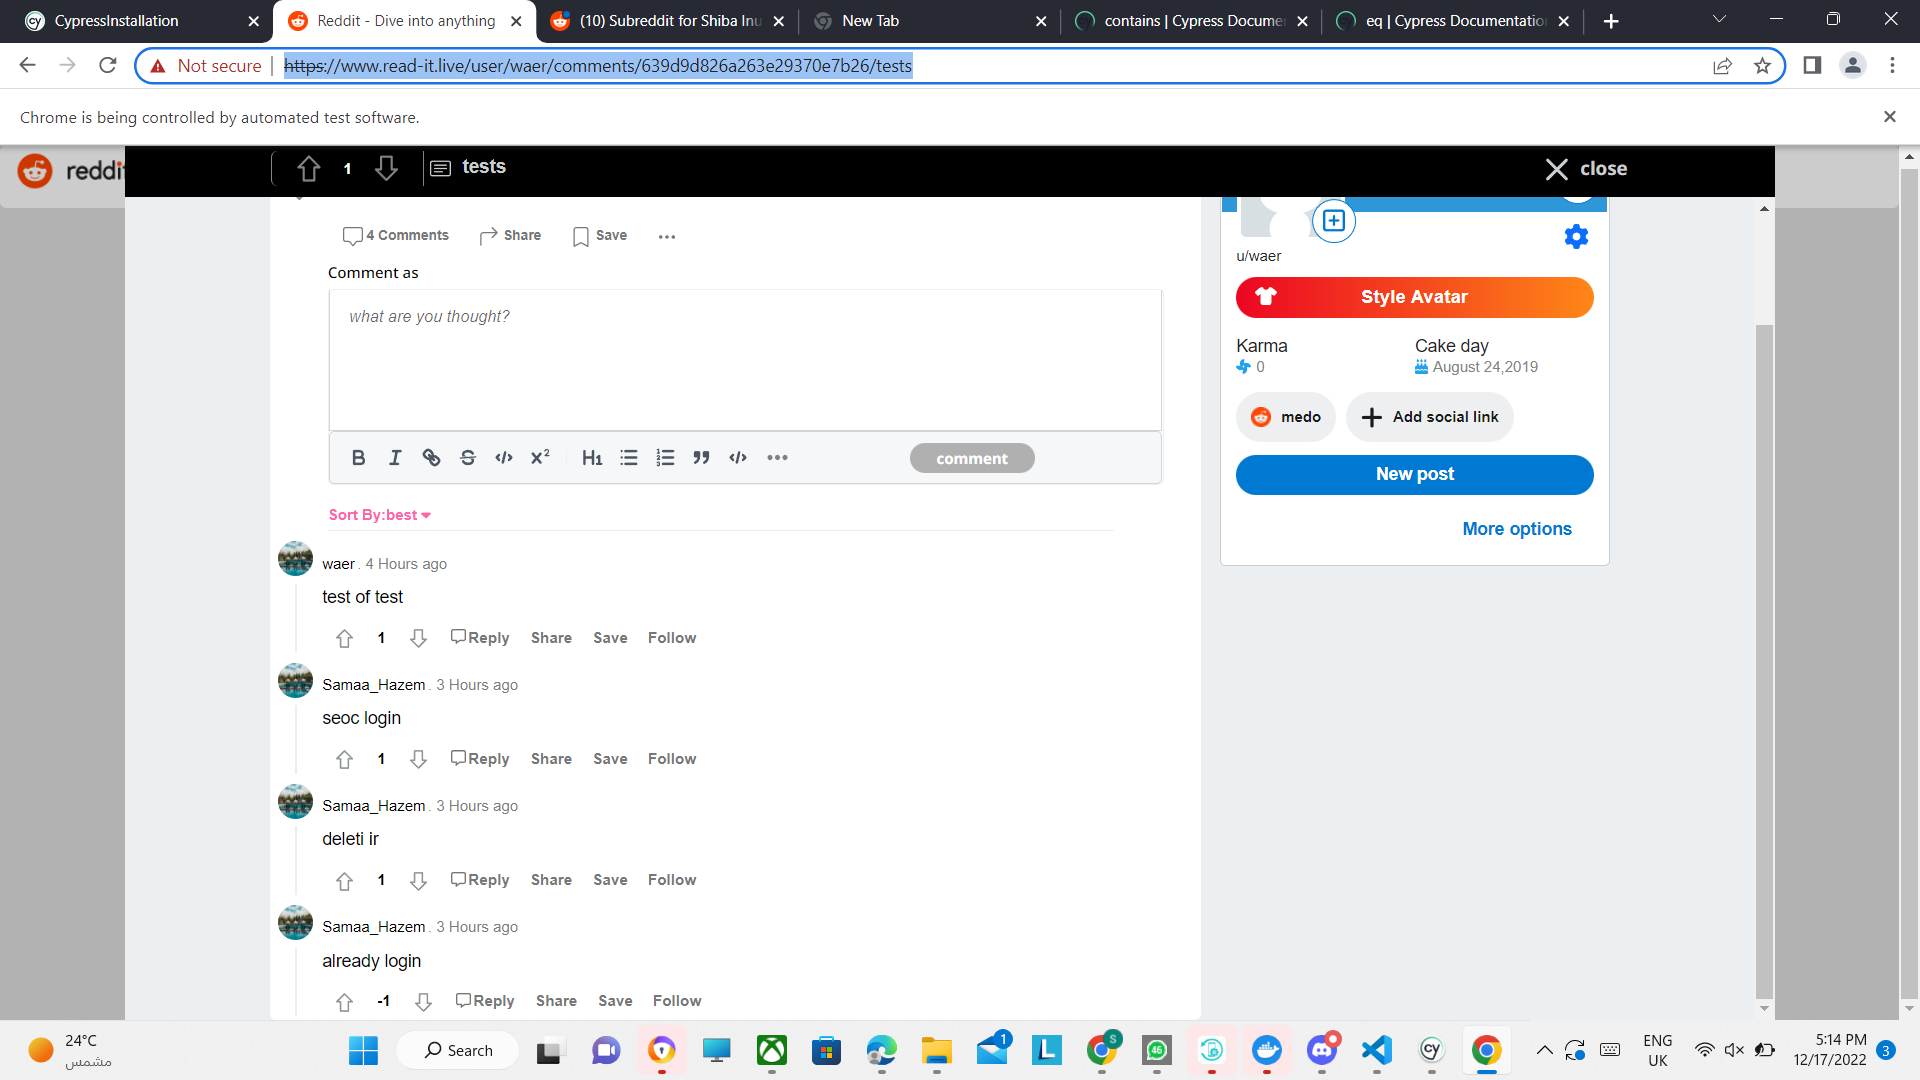Upvote the "deleti ir" comment
This screenshot has height=1080, width=1920.
(345, 880)
